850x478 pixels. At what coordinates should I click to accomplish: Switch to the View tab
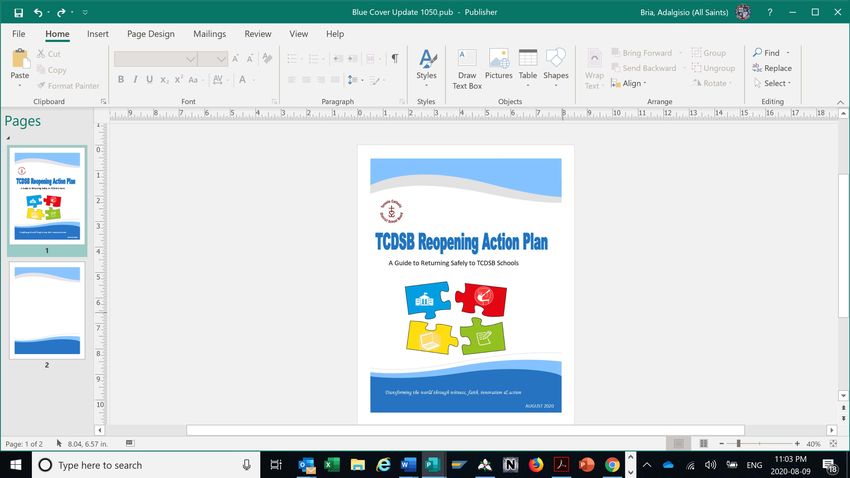(298, 34)
